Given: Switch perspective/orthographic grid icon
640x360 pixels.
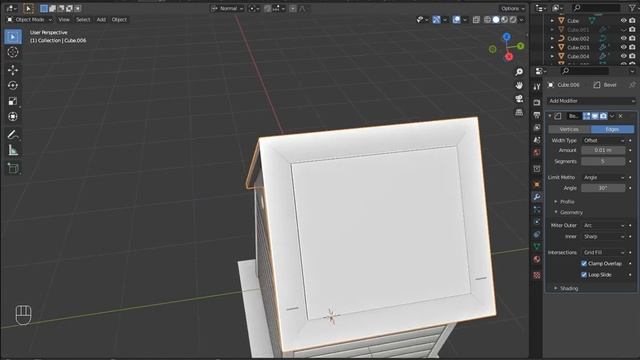Looking at the screenshot, I should point(519,112).
